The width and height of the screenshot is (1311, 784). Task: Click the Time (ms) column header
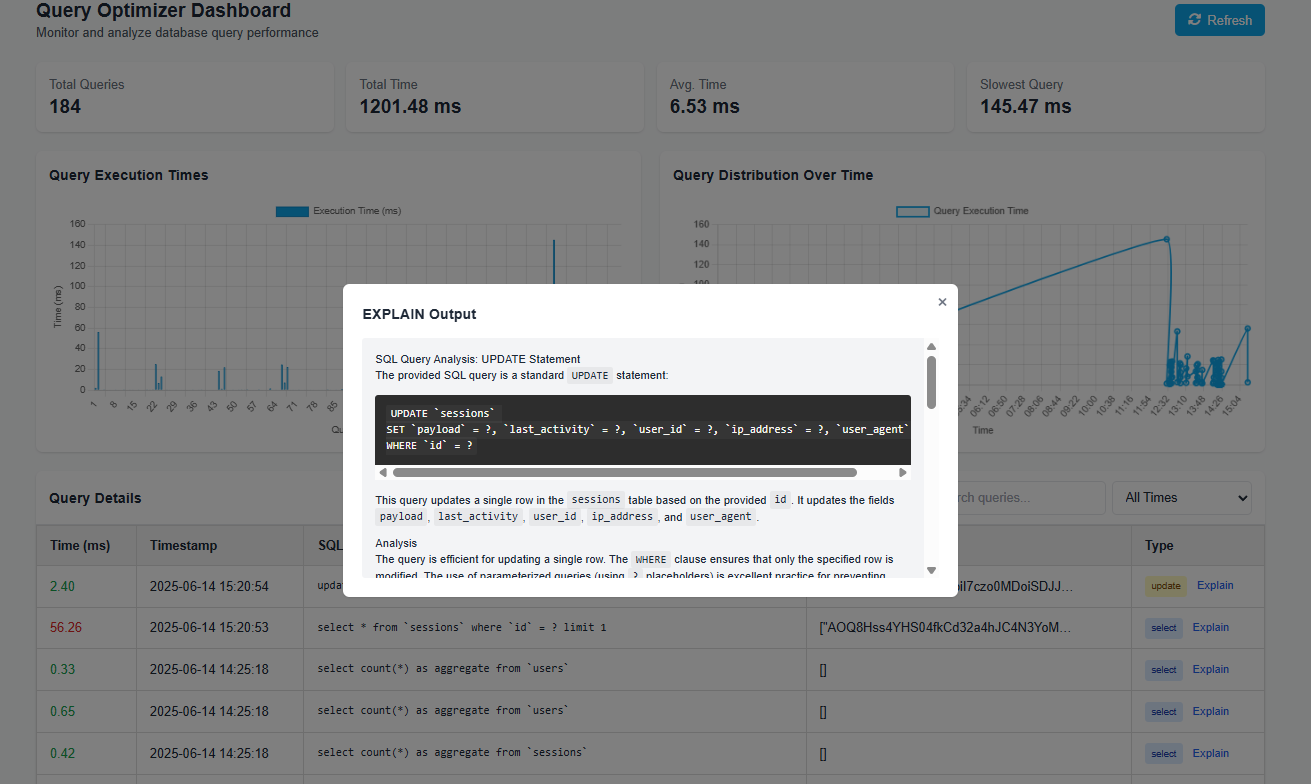point(80,546)
